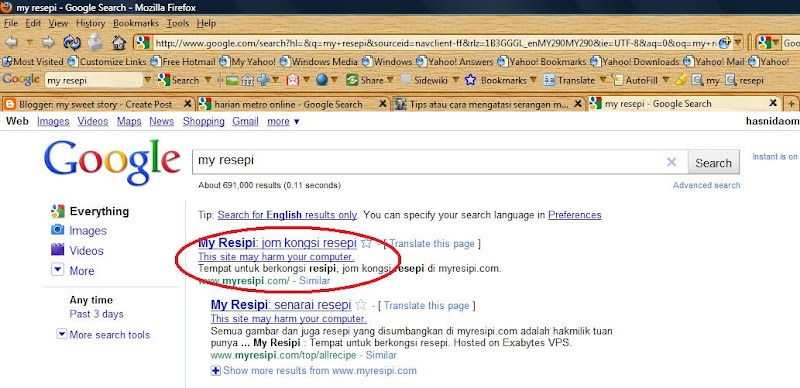Click the Google logo
800x388 pixels.
[x=112, y=162]
